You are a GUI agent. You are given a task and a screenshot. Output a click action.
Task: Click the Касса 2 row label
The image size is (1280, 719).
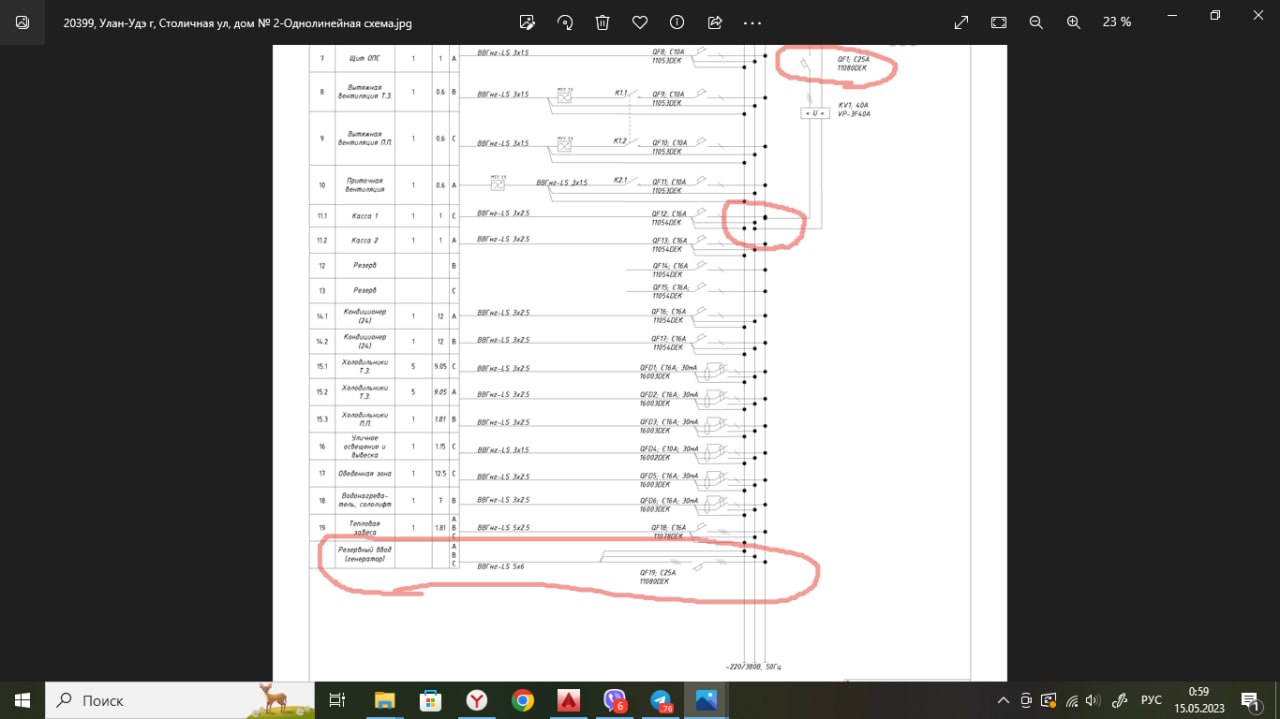click(x=363, y=240)
